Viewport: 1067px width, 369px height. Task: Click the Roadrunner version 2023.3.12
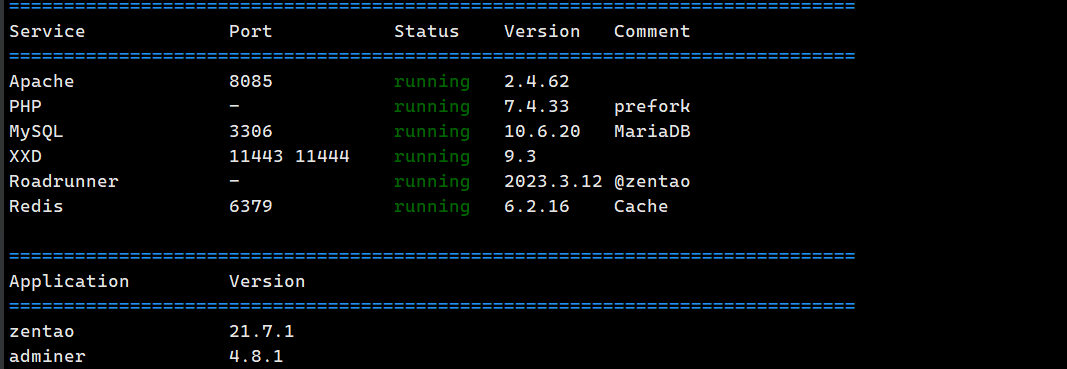[x=553, y=182]
